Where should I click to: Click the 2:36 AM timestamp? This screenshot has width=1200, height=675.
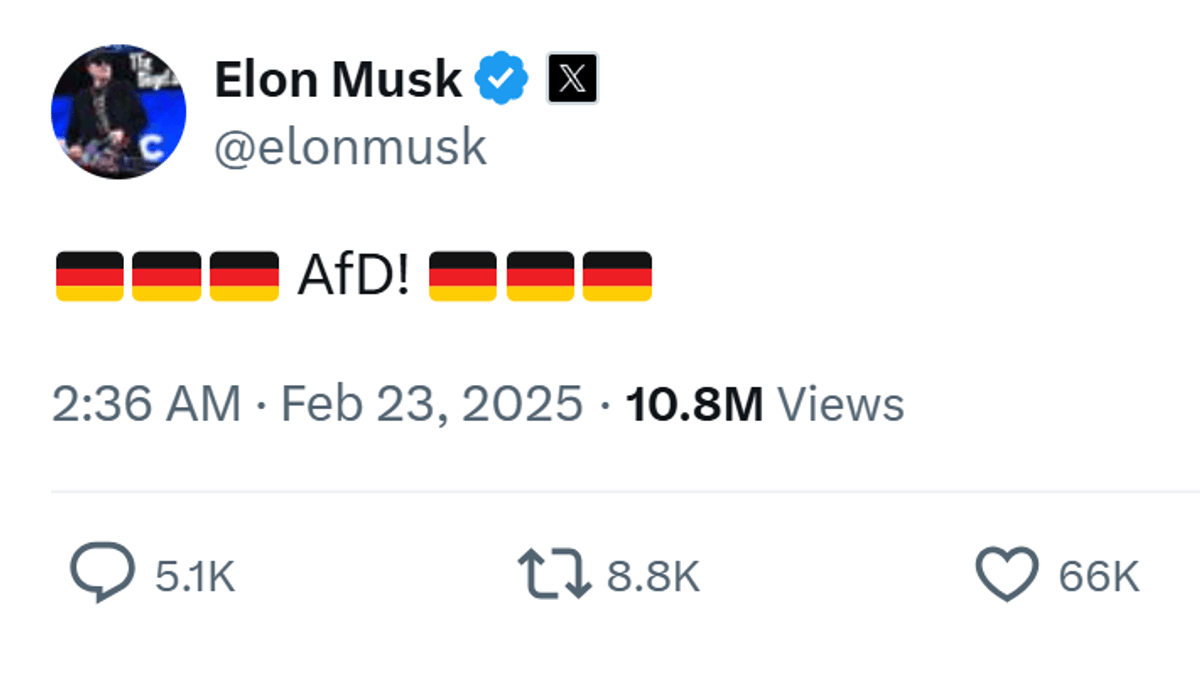147,405
